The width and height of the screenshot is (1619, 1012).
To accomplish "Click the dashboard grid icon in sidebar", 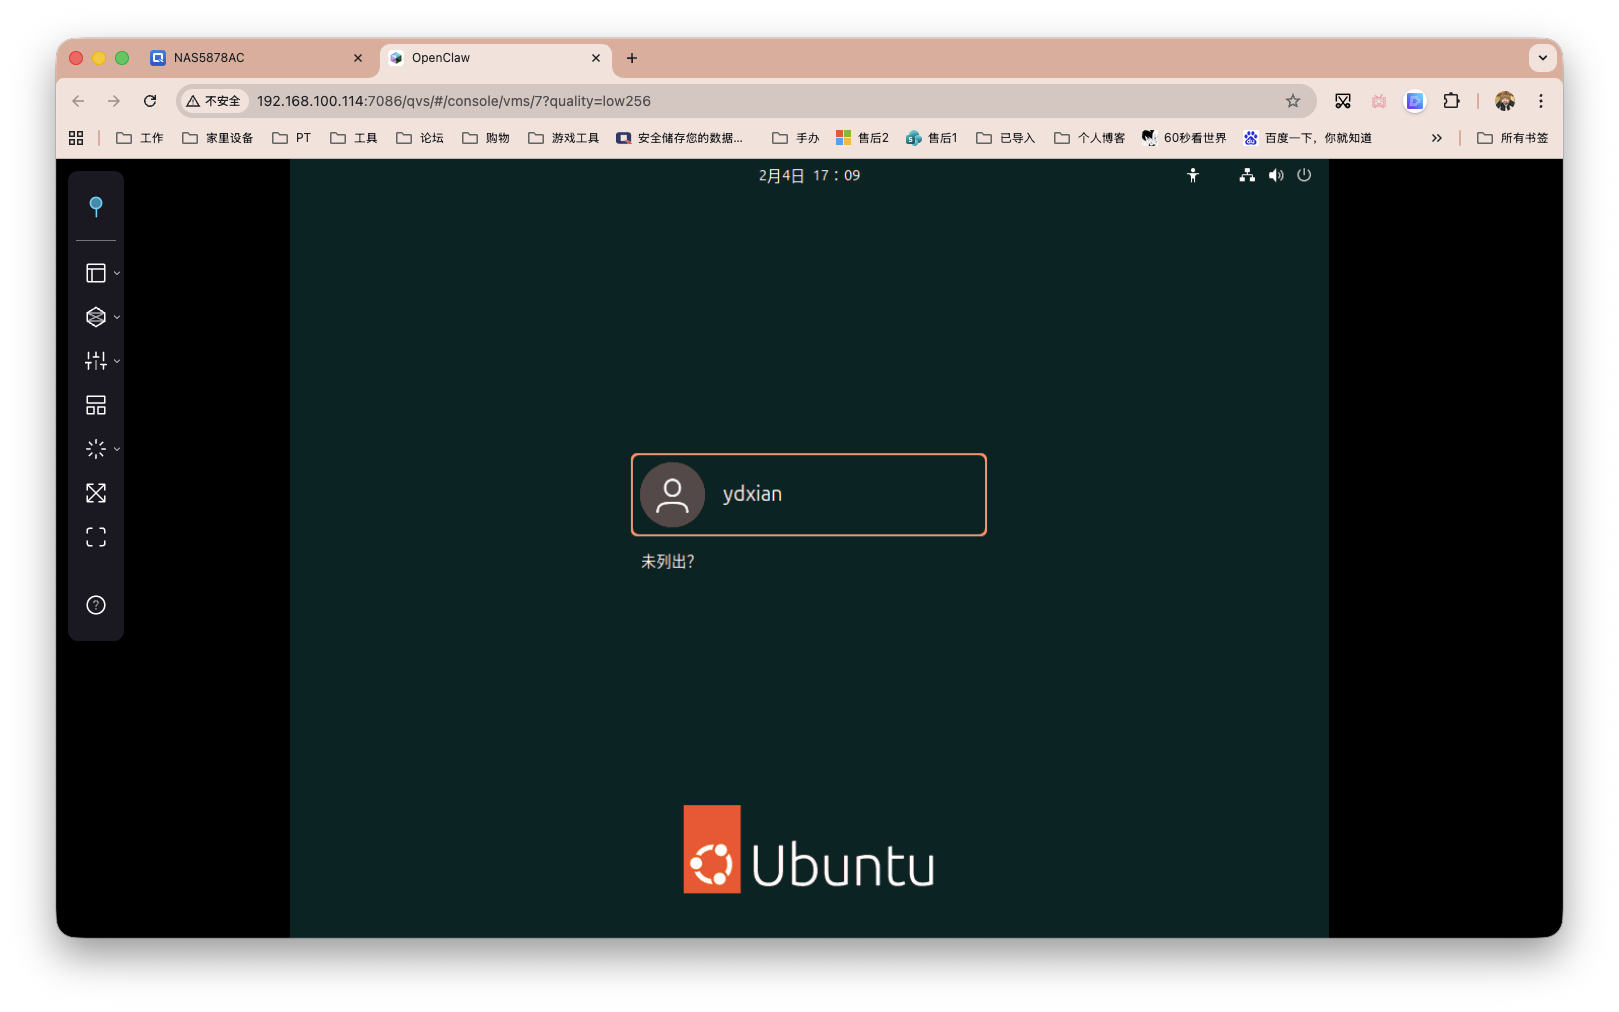I will (96, 405).
